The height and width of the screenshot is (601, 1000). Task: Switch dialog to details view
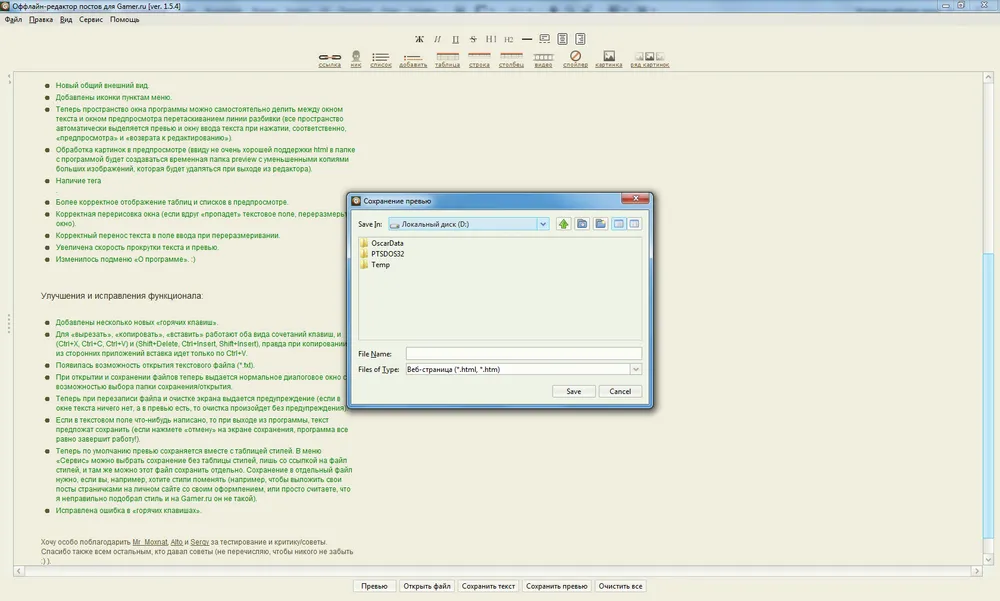click(x=634, y=224)
